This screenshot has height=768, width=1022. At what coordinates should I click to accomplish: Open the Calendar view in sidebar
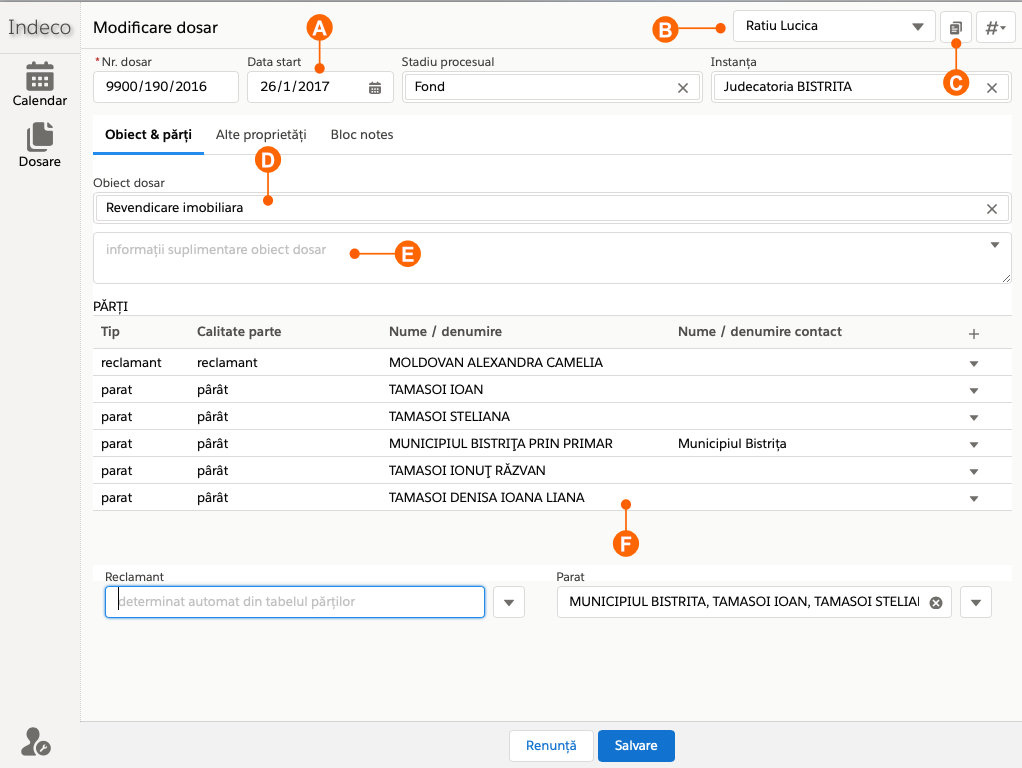[40, 84]
